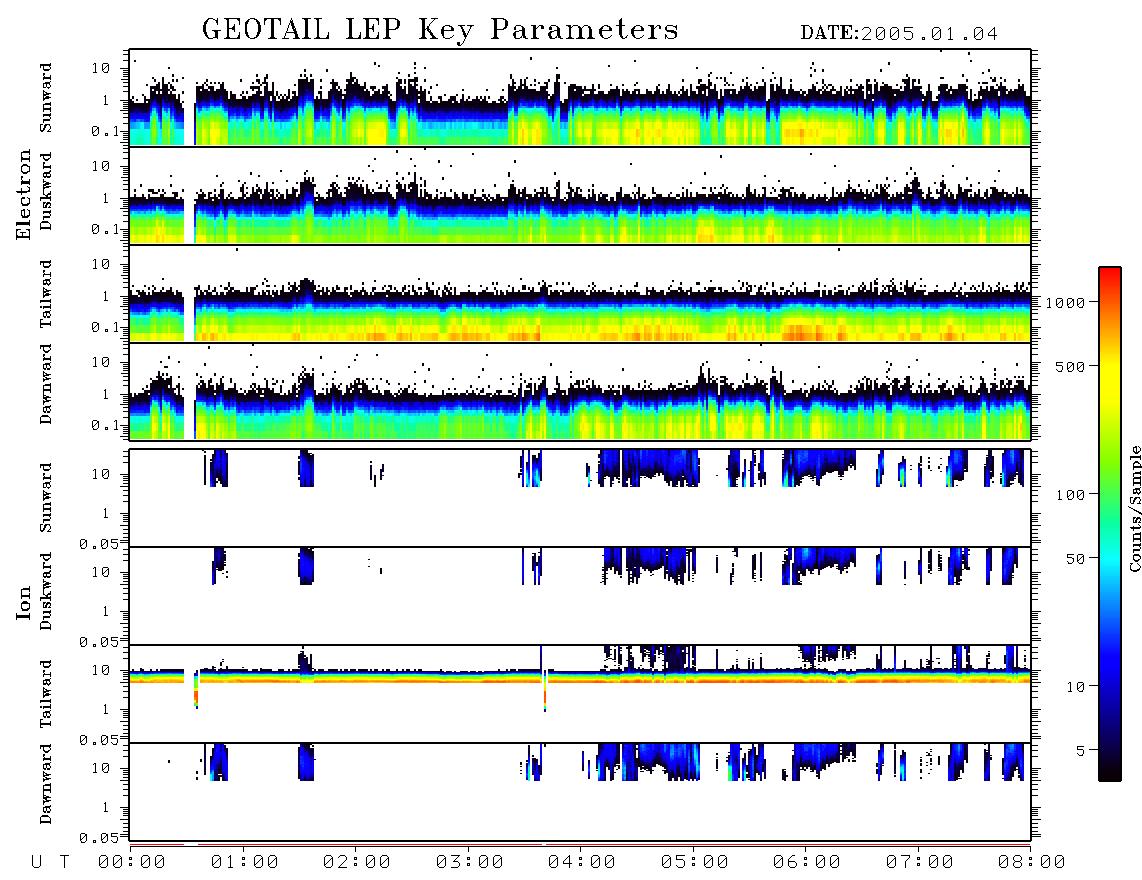The width and height of the screenshot is (1142, 880).
Task: Click '0.05' axis label of Ion Dawnward panel
Action: tap(98, 838)
